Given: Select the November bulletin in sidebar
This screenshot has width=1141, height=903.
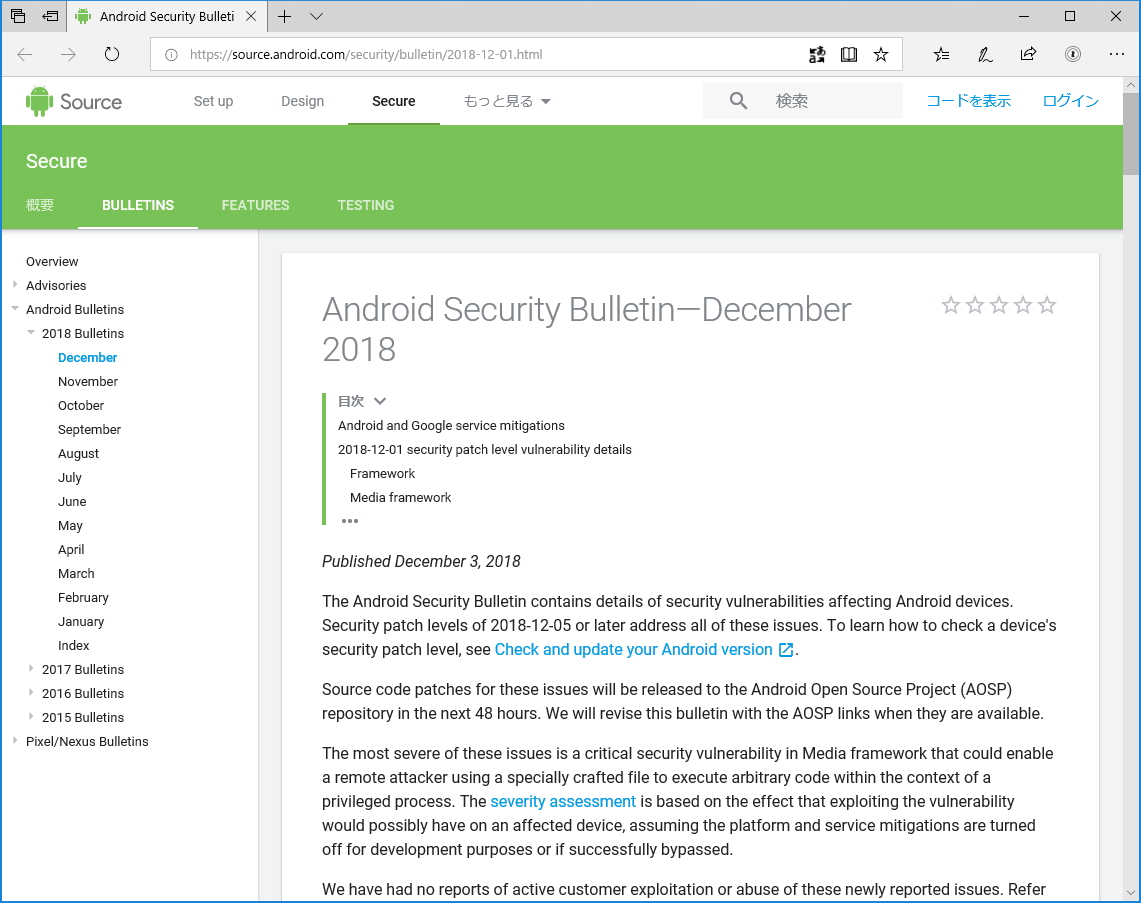Looking at the screenshot, I should click(88, 381).
